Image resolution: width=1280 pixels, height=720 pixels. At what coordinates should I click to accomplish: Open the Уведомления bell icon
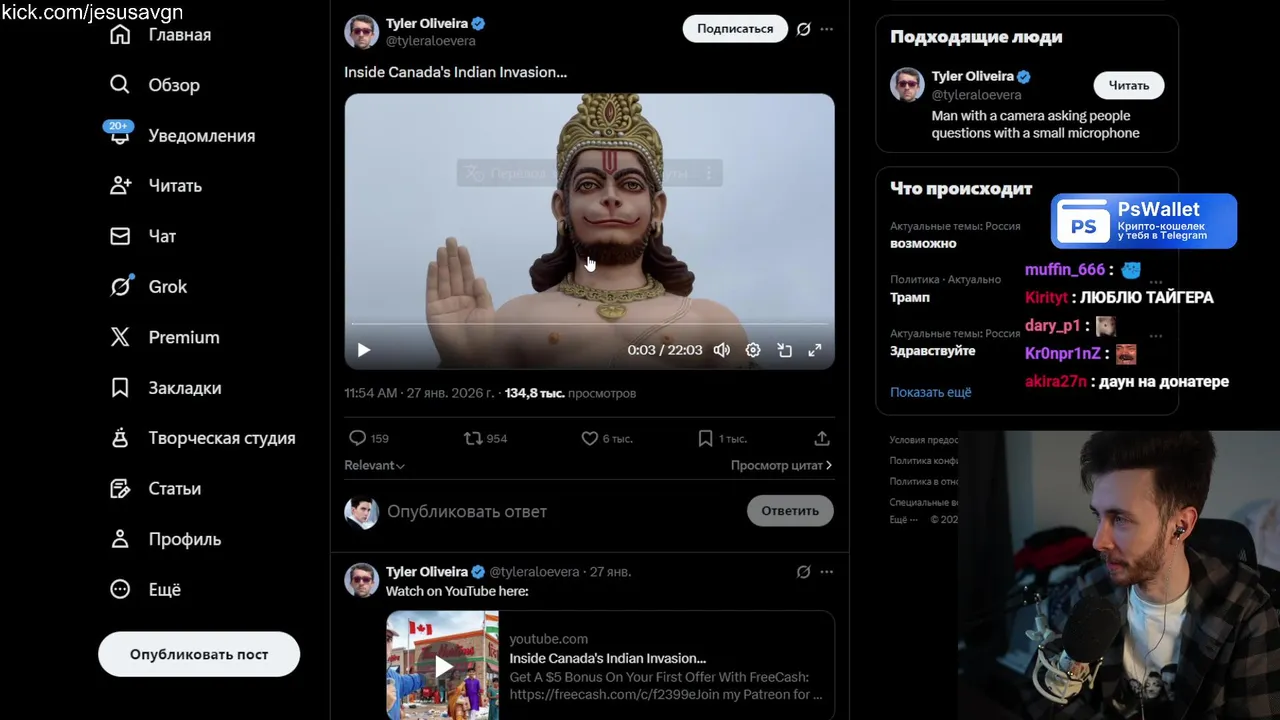tap(120, 135)
